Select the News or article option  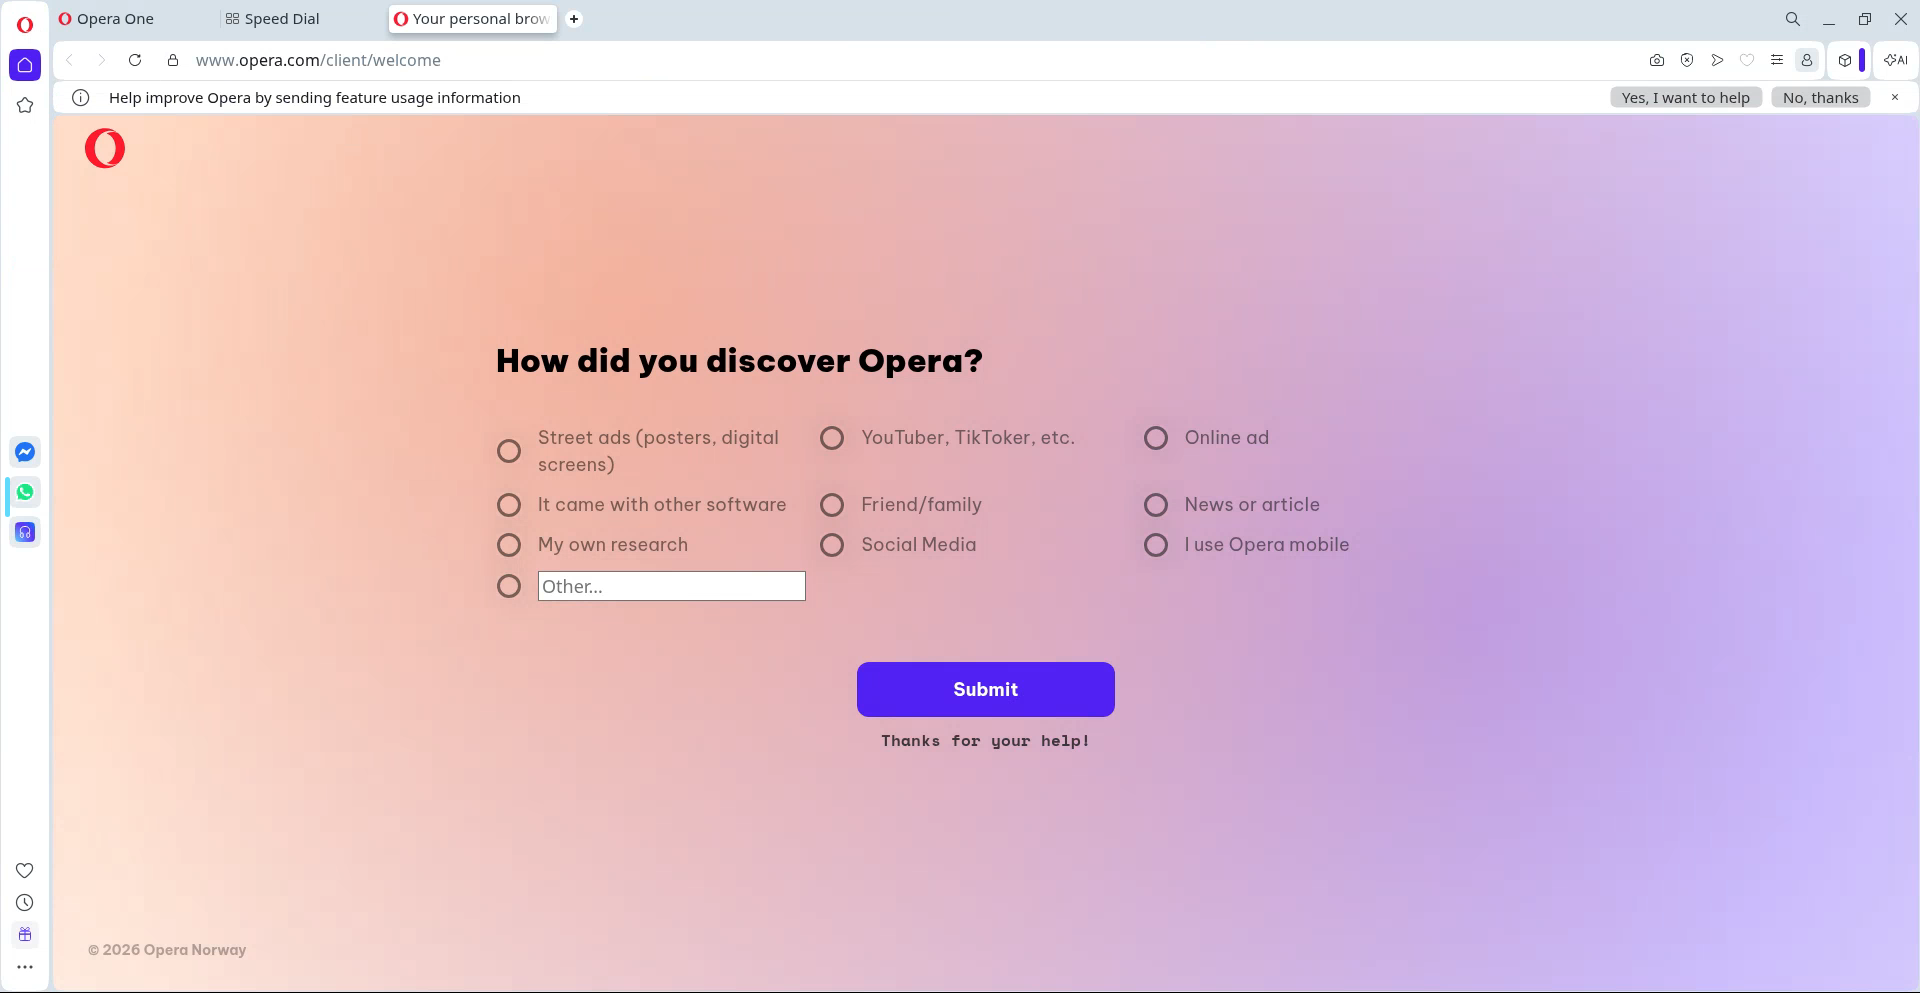1156,505
